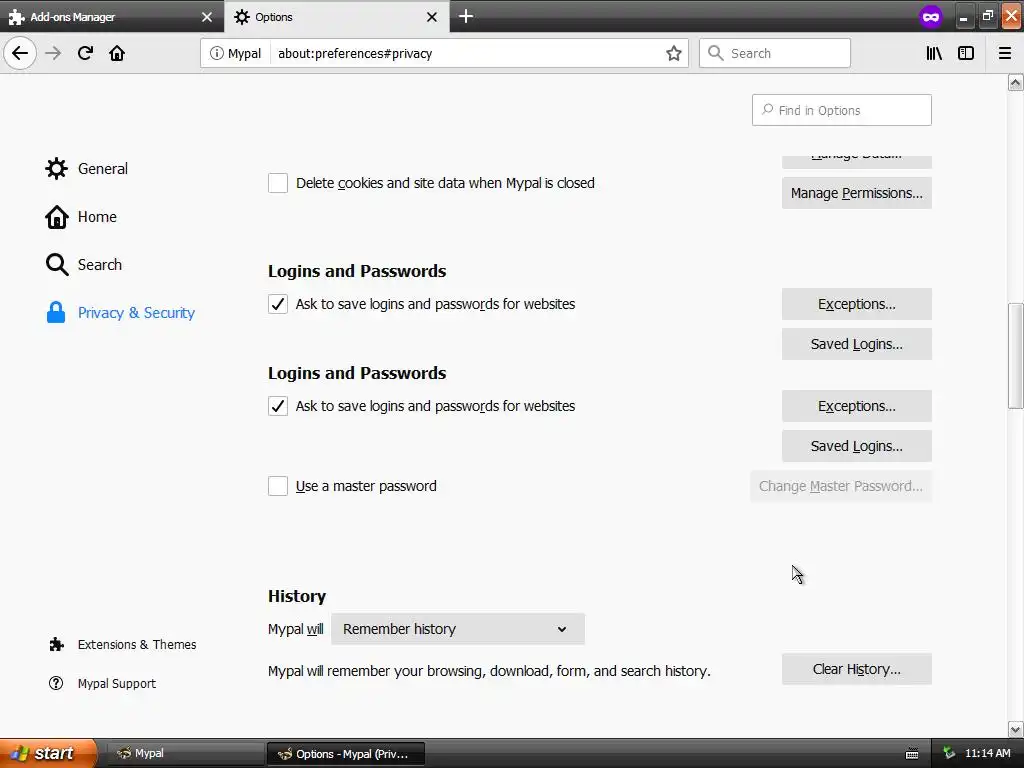The image size is (1024, 768).
Task: Click the Windows start button
Action: click(x=48, y=753)
